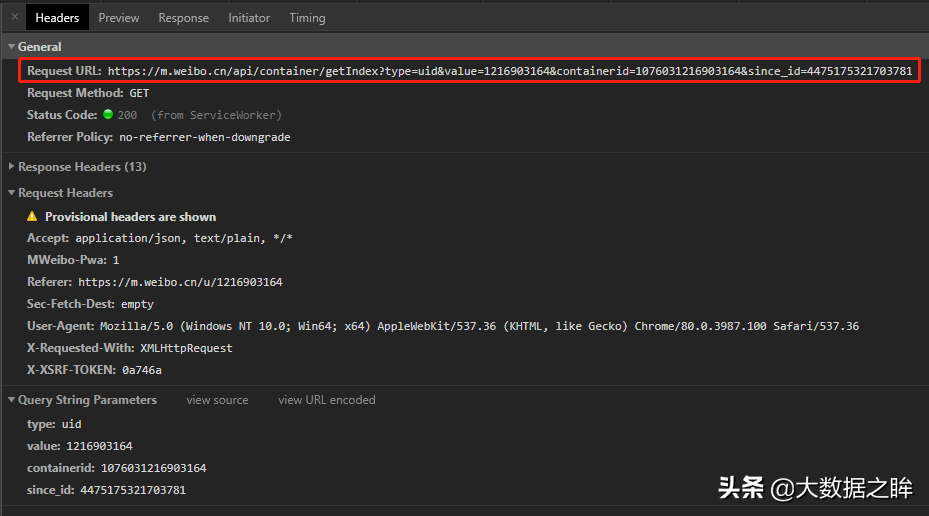Click value parameter 1216903164
929x516 pixels.
pyautogui.click(x=99, y=446)
